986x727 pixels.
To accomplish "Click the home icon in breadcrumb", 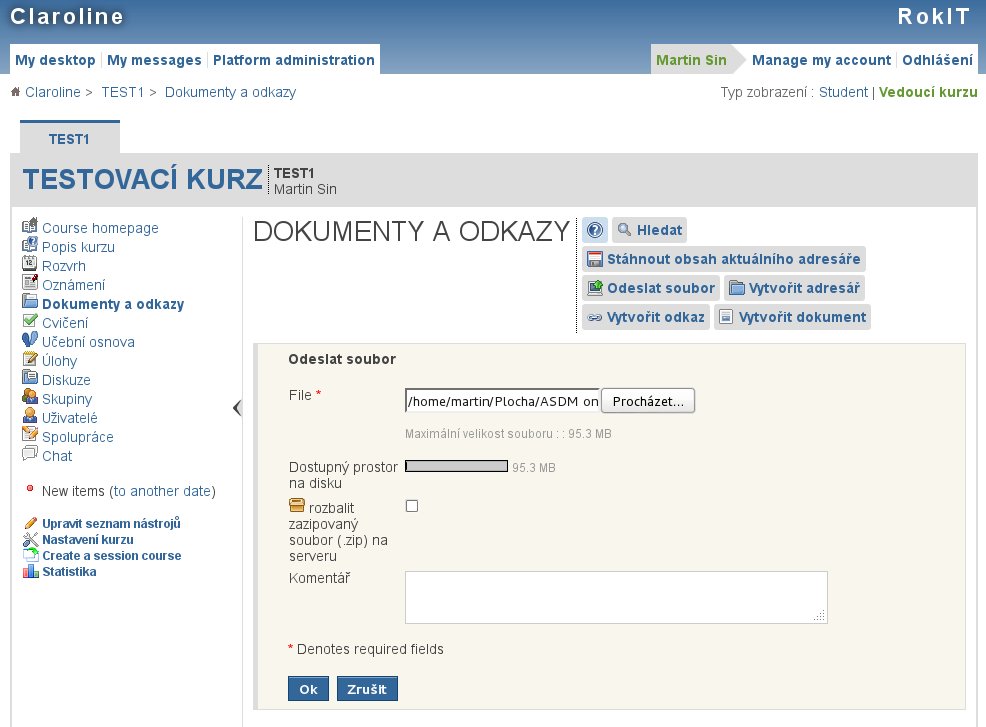I will click(16, 92).
